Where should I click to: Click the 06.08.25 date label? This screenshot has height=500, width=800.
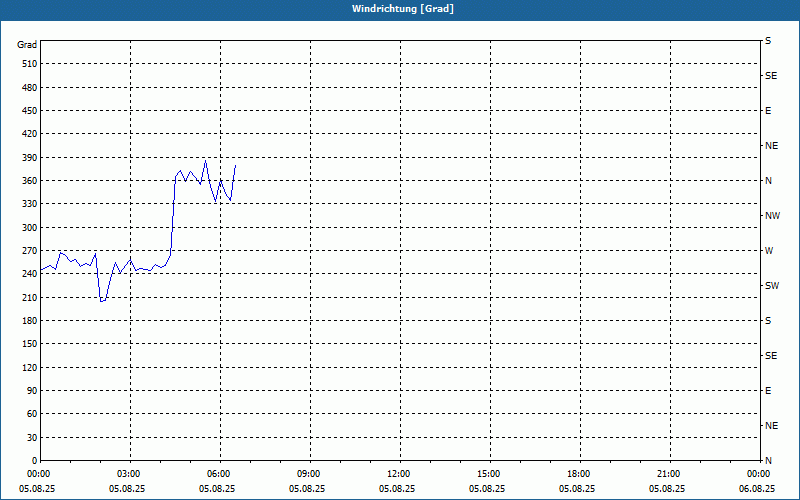tap(757, 489)
